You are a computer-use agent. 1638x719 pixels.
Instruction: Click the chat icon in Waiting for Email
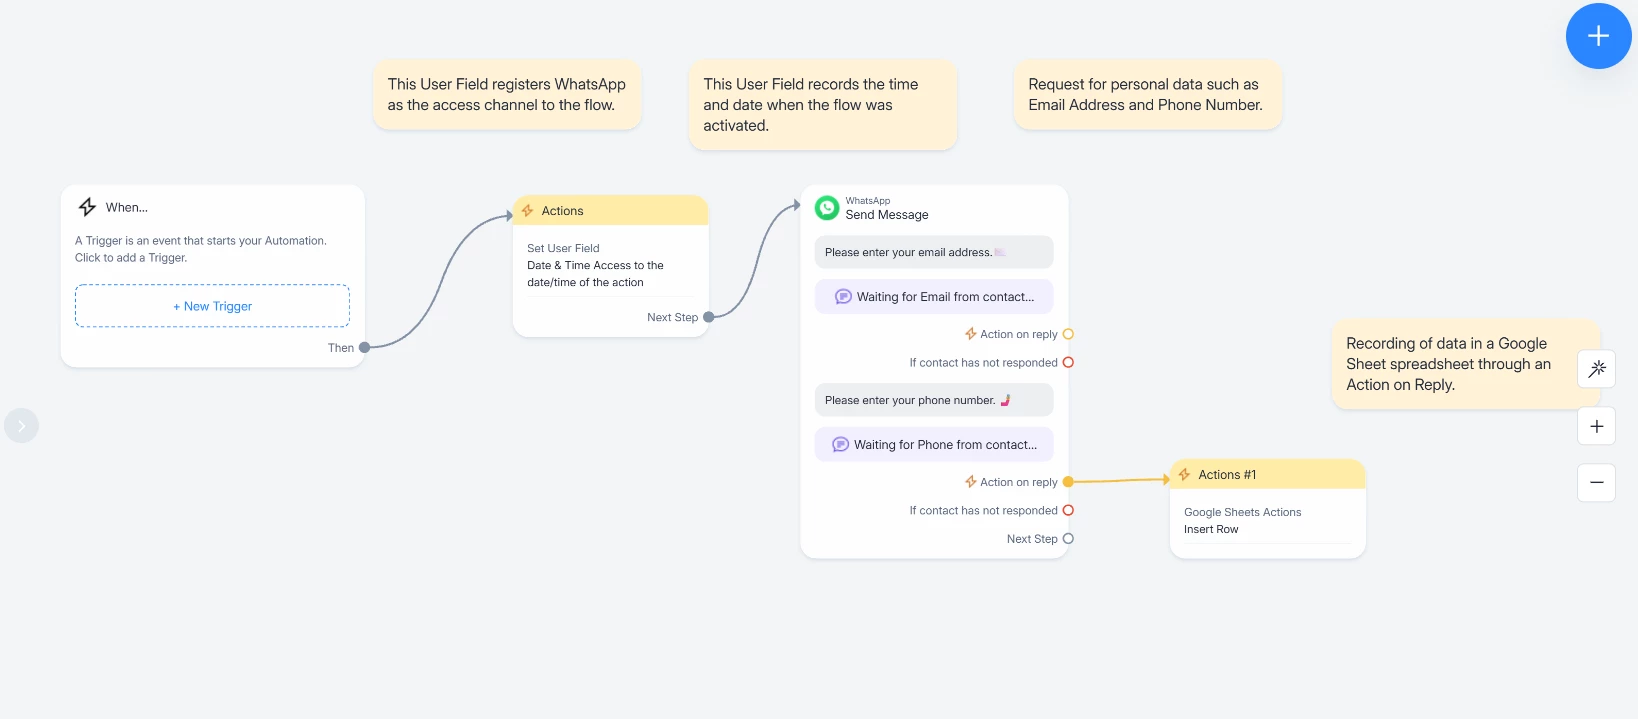click(843, 297)
